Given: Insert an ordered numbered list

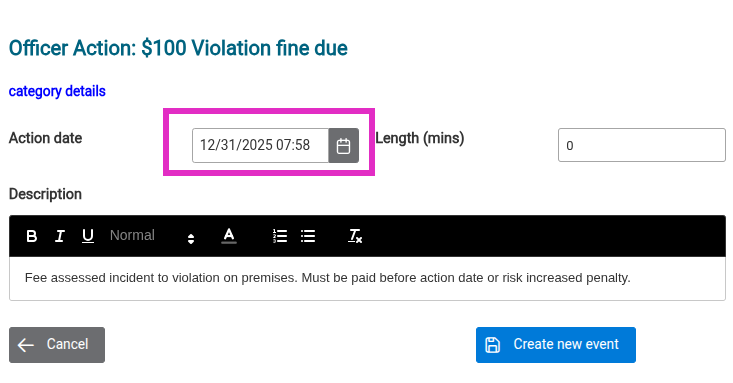Looking at the screenshot, I should (x=280, y=236).
